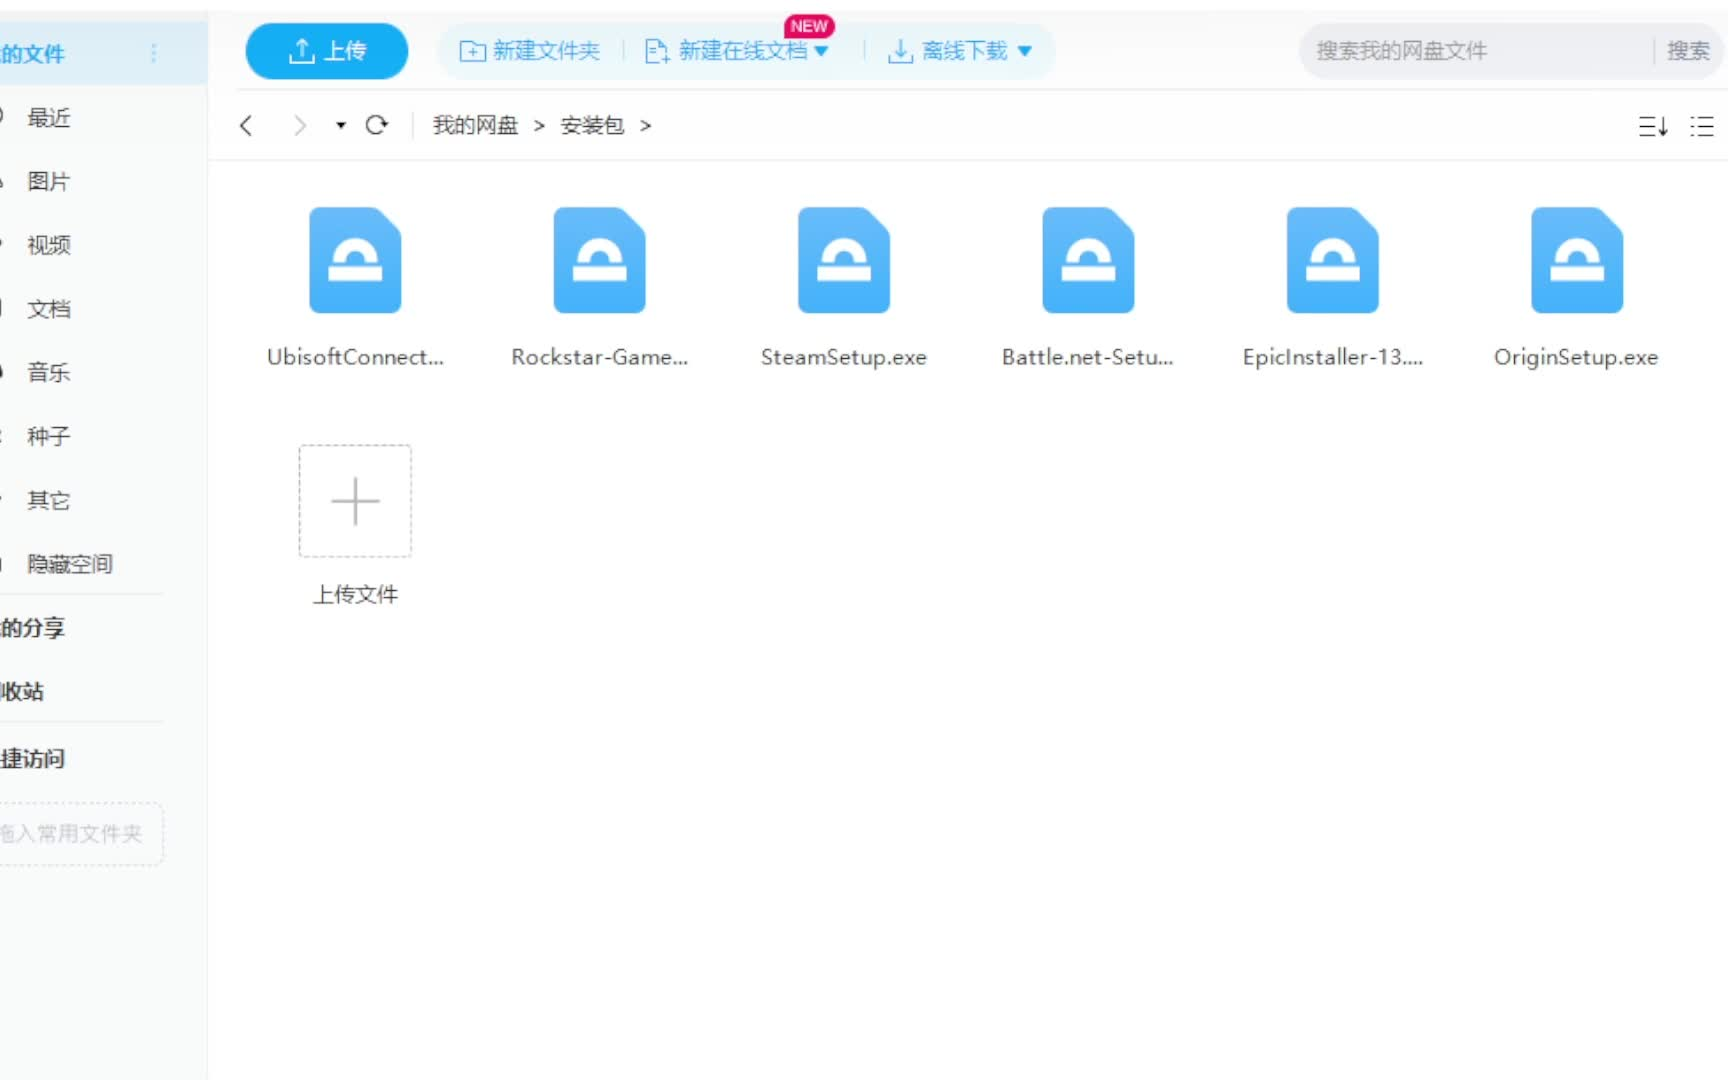Viewport: 1728px width, 1080px height.
Task: Click quick access (捷访问) heading
Action: tap(33, 759)
